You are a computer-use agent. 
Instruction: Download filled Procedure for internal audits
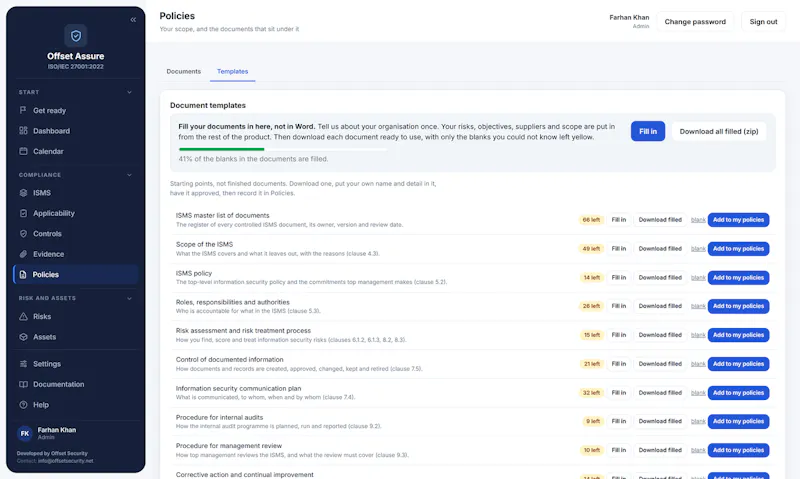click(x=660, y=421)
